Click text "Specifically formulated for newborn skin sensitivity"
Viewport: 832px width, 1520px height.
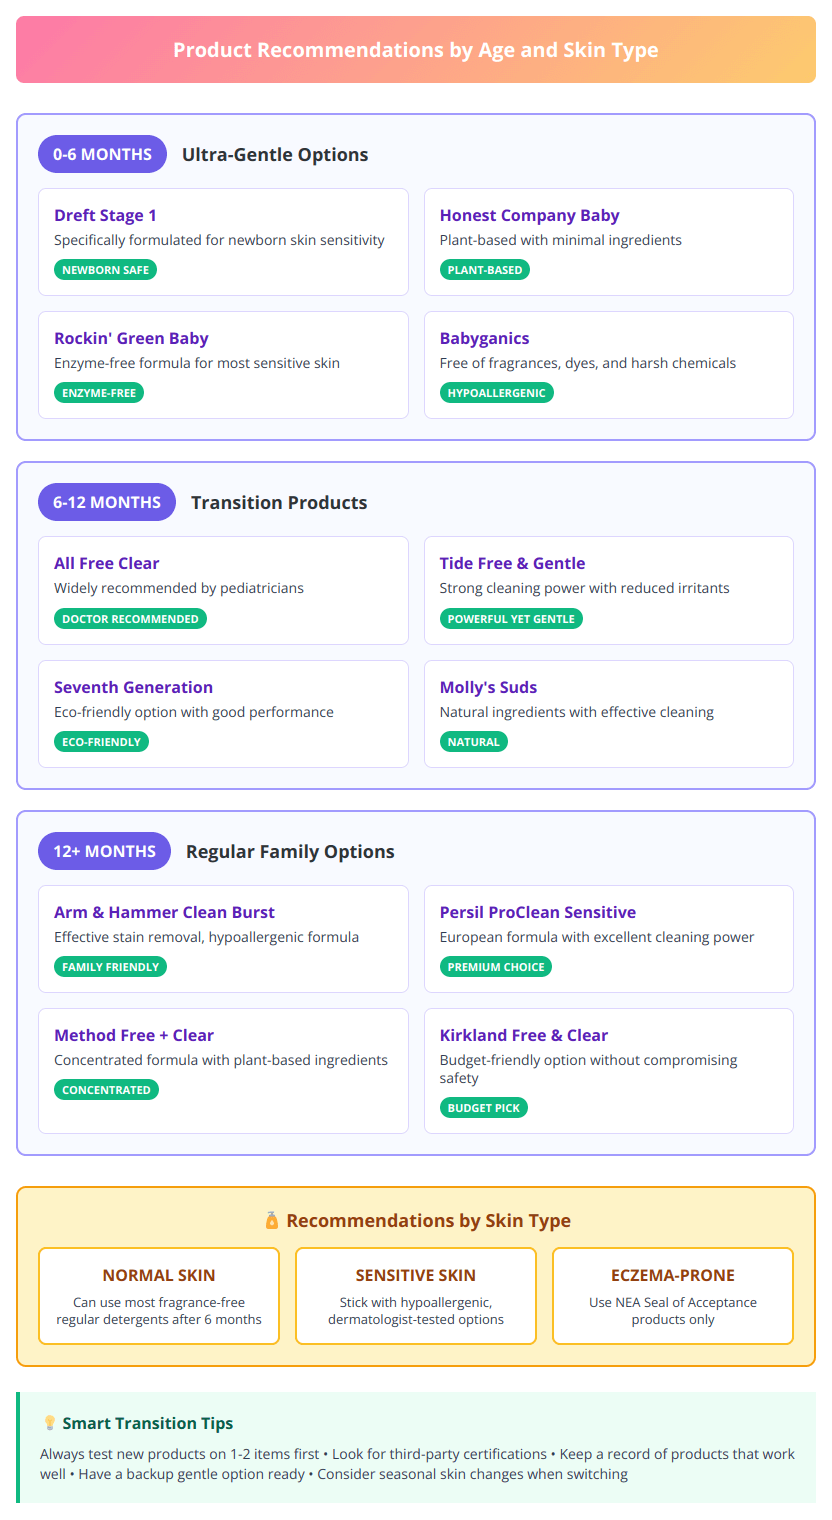(219, 240)
